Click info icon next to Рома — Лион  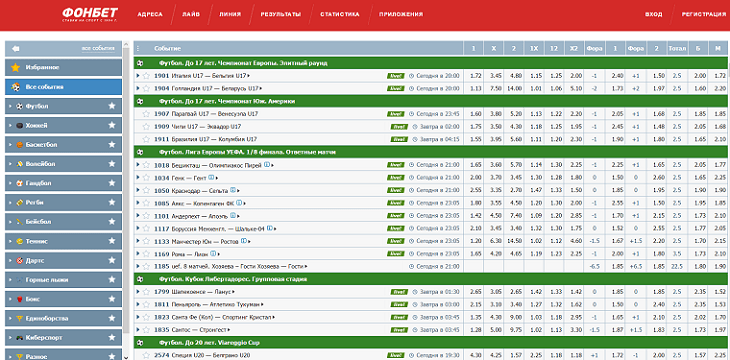[212, 254]
